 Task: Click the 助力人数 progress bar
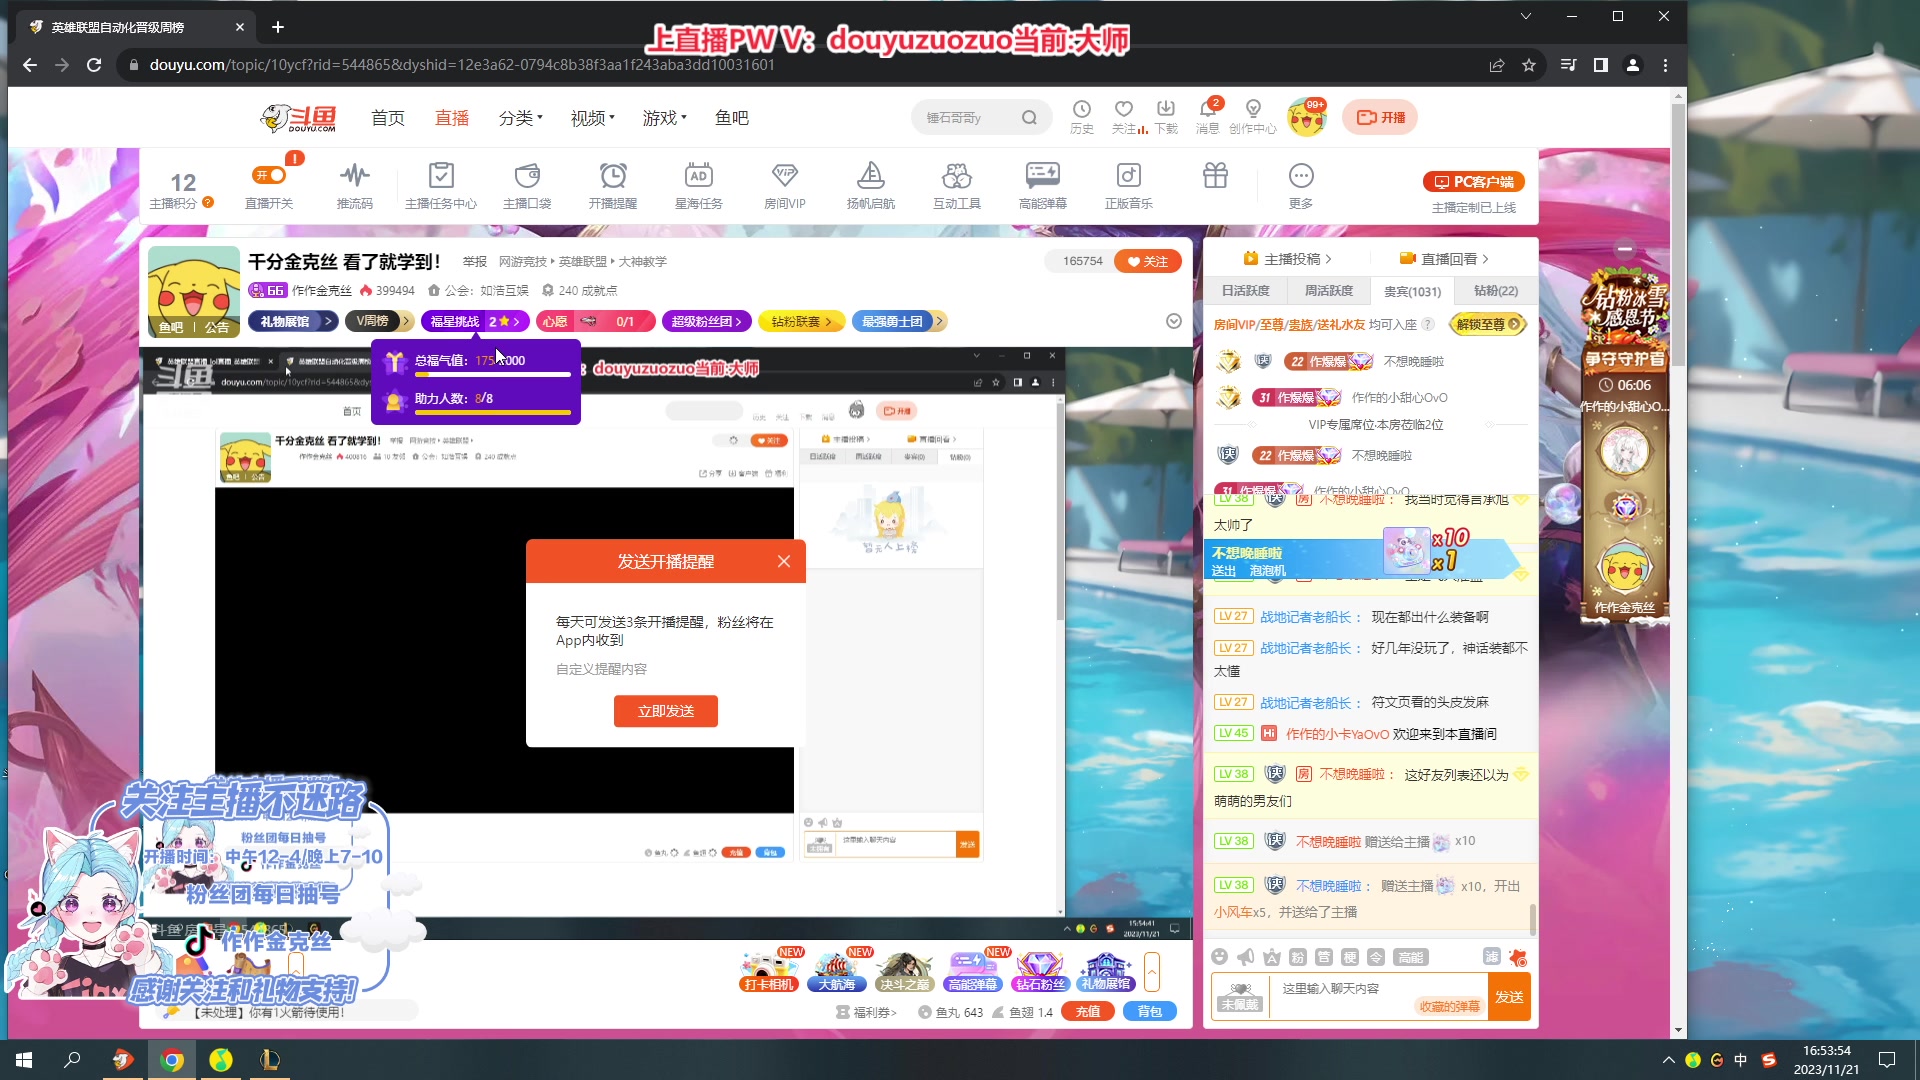click(x=493, y=412)
